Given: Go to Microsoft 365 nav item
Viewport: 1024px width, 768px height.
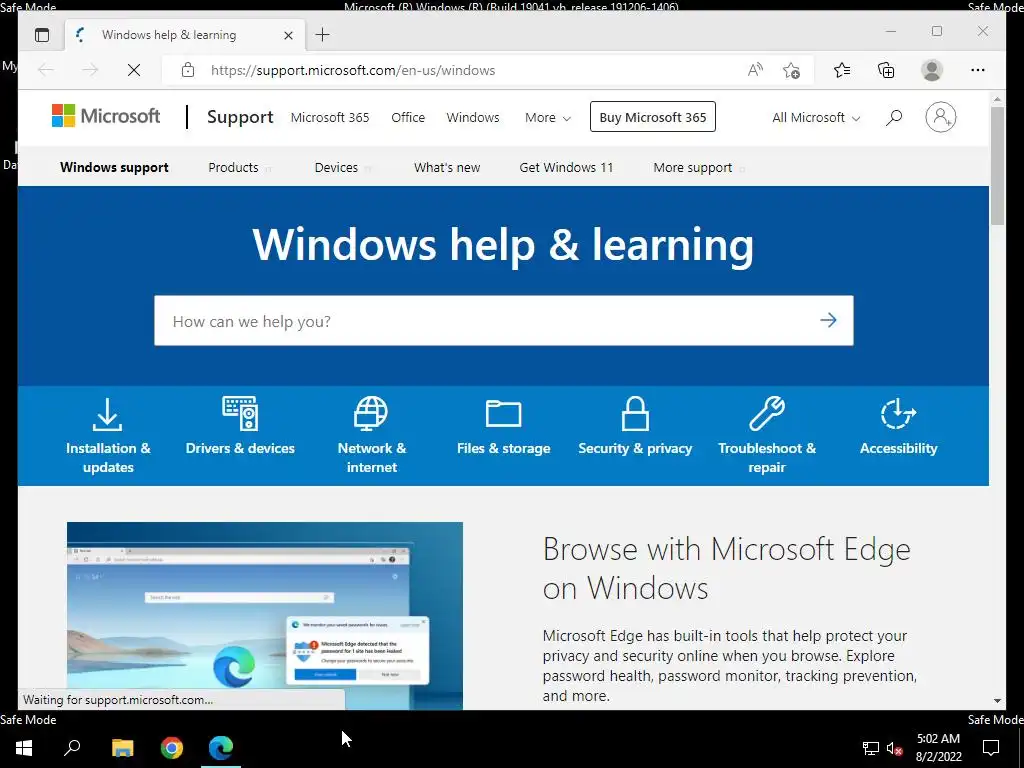Looking at the screenshot, I should 330,118.
